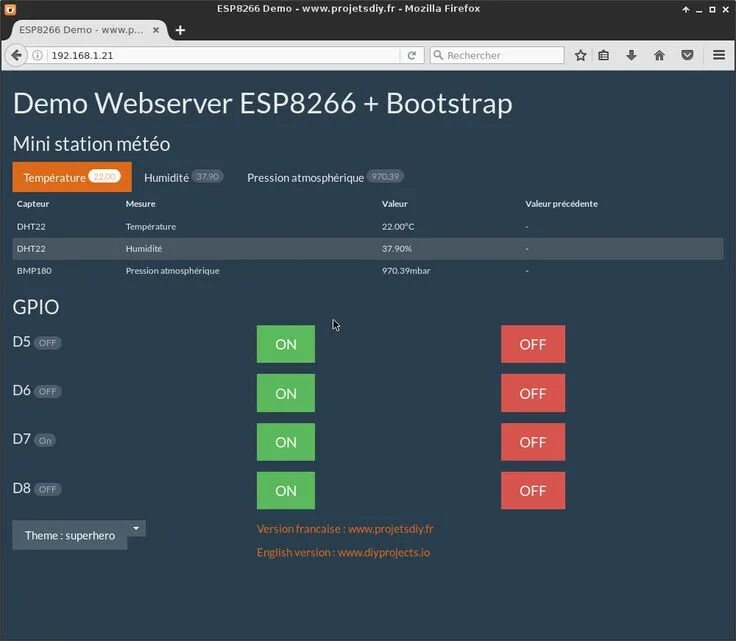This screenshot has height=641, width=736.
Task: Open the site information icon
Action: click(x=38, y=55)
